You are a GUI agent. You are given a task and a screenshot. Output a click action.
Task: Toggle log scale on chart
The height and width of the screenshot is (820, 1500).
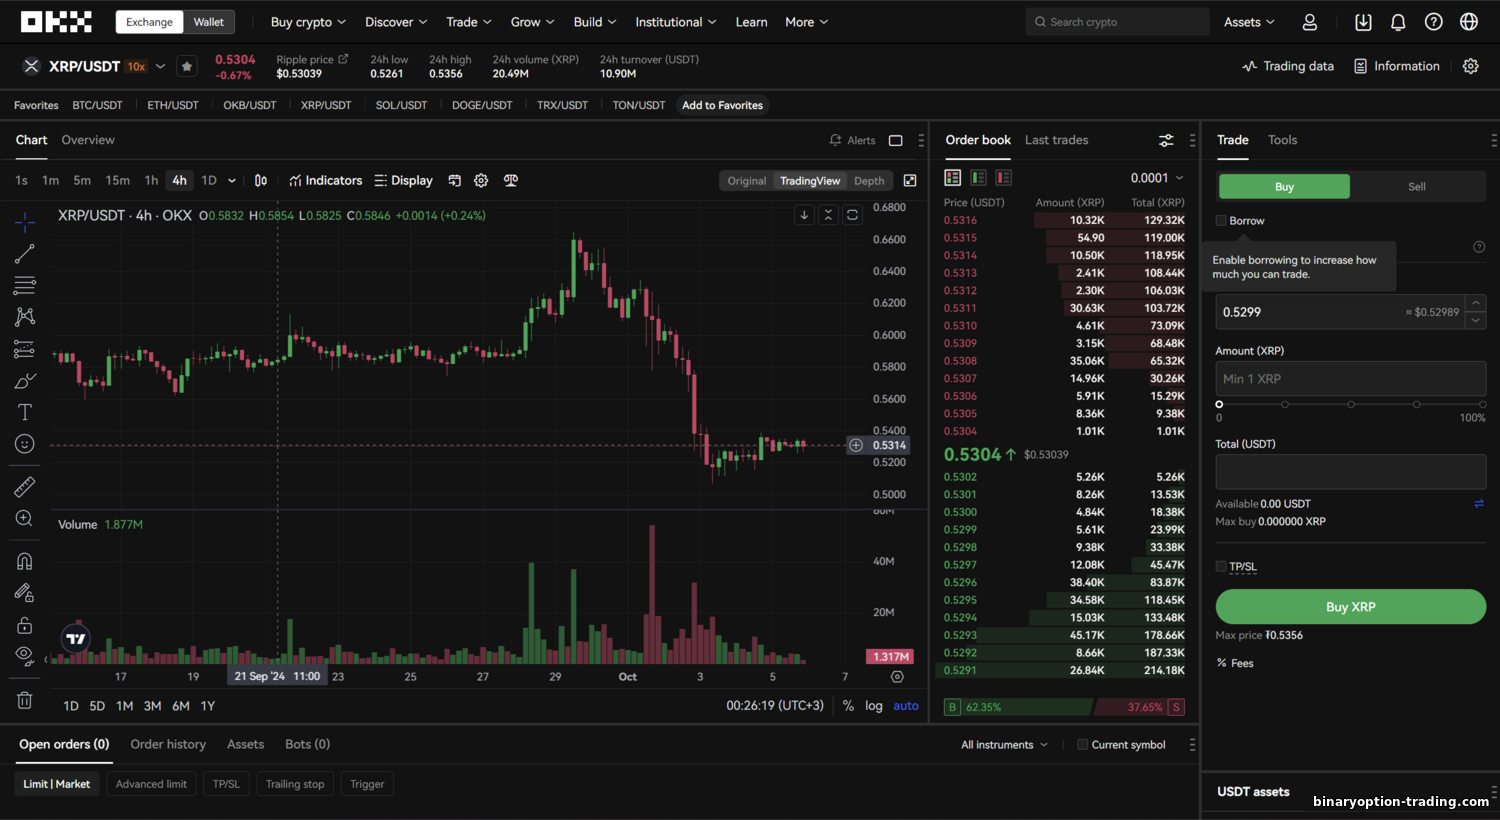coord(874,706)
